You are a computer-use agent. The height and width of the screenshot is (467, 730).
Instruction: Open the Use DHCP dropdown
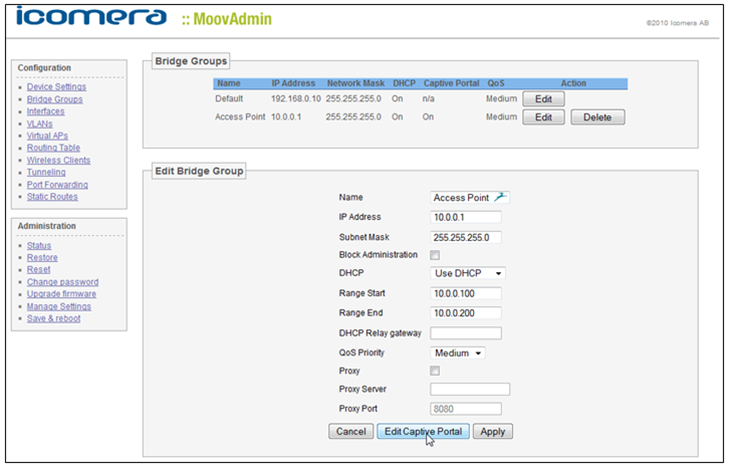467,273
